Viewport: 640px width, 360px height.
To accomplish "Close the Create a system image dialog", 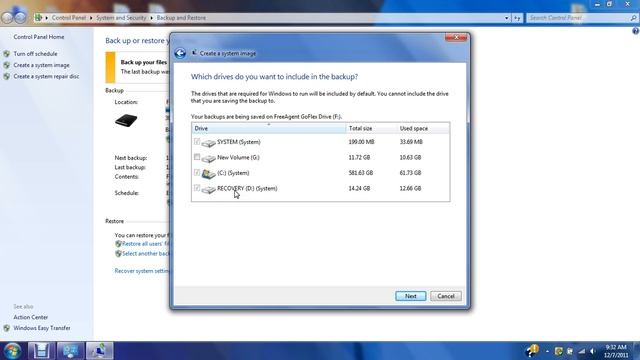I will pos(456,38).
